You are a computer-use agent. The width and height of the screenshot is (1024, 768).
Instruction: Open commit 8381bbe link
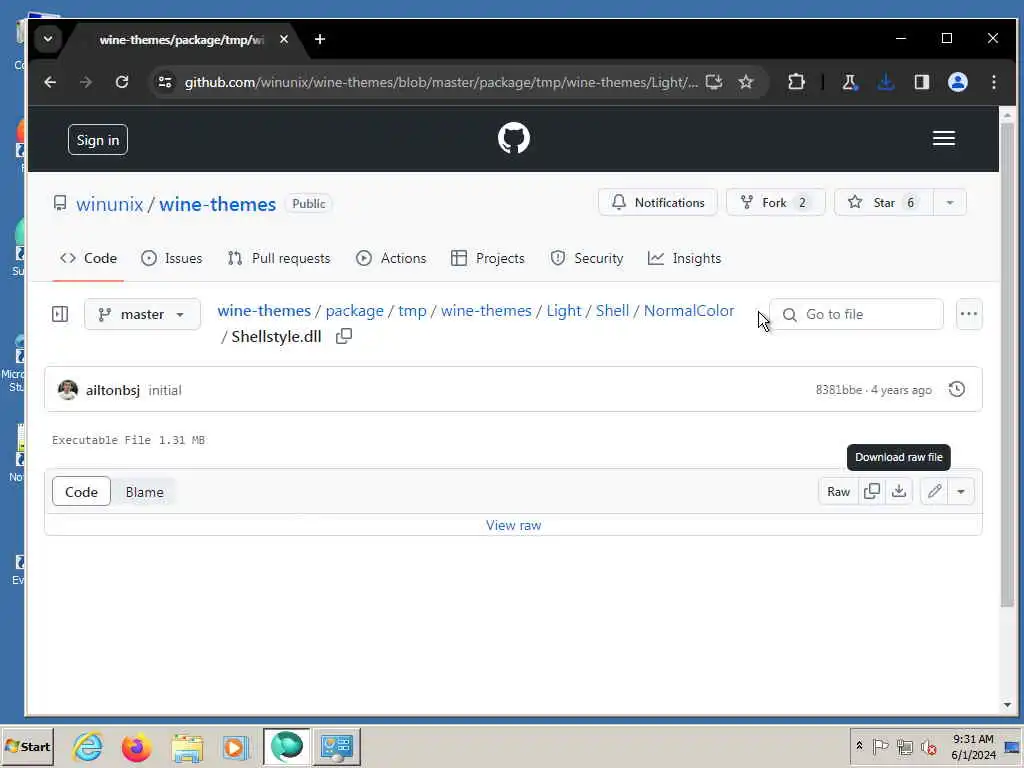point(839,390)
